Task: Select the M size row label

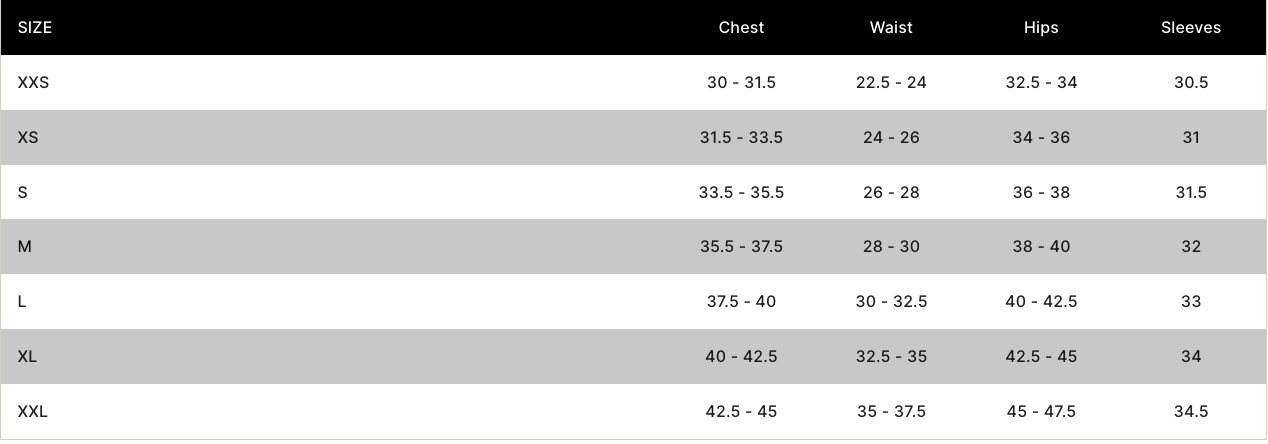Action: click(25, 247)
